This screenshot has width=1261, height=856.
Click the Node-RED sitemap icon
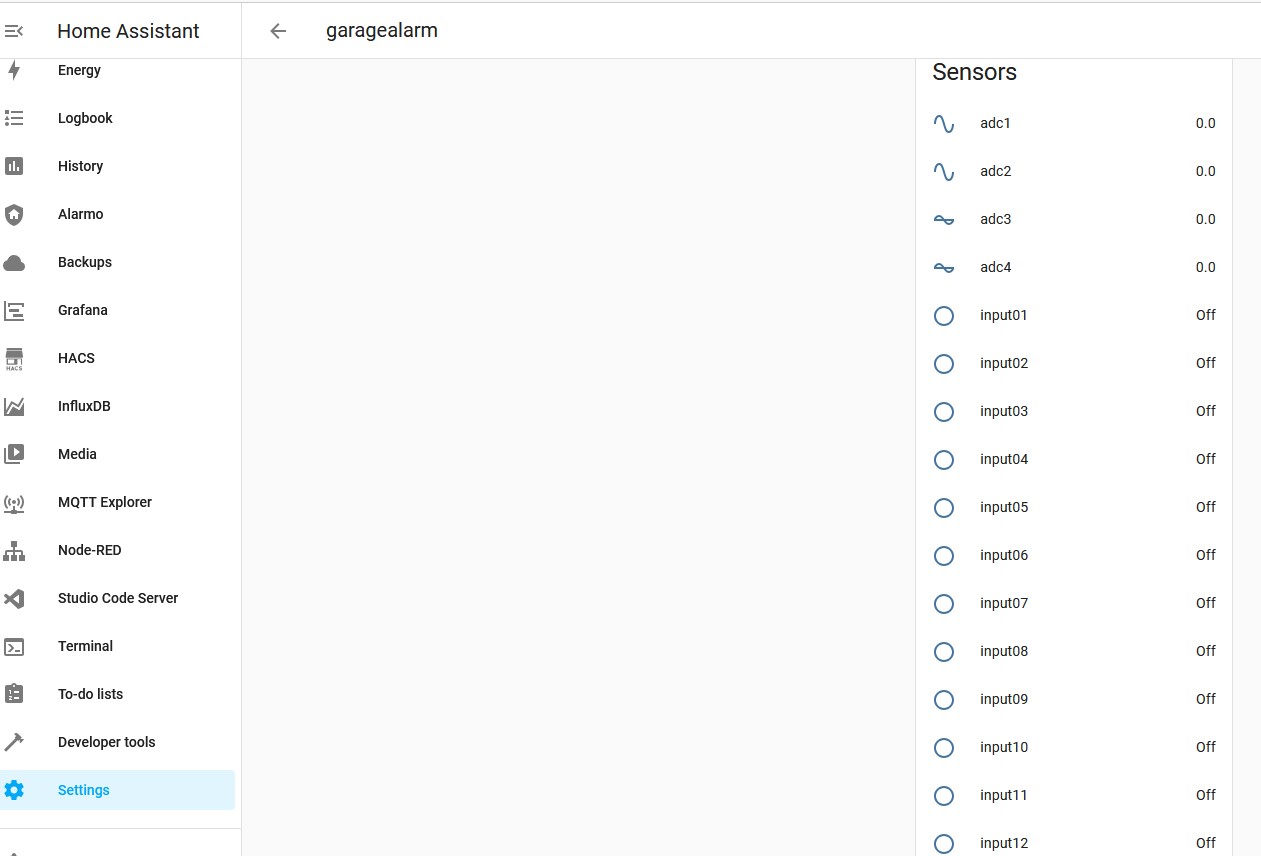point(14,550)
